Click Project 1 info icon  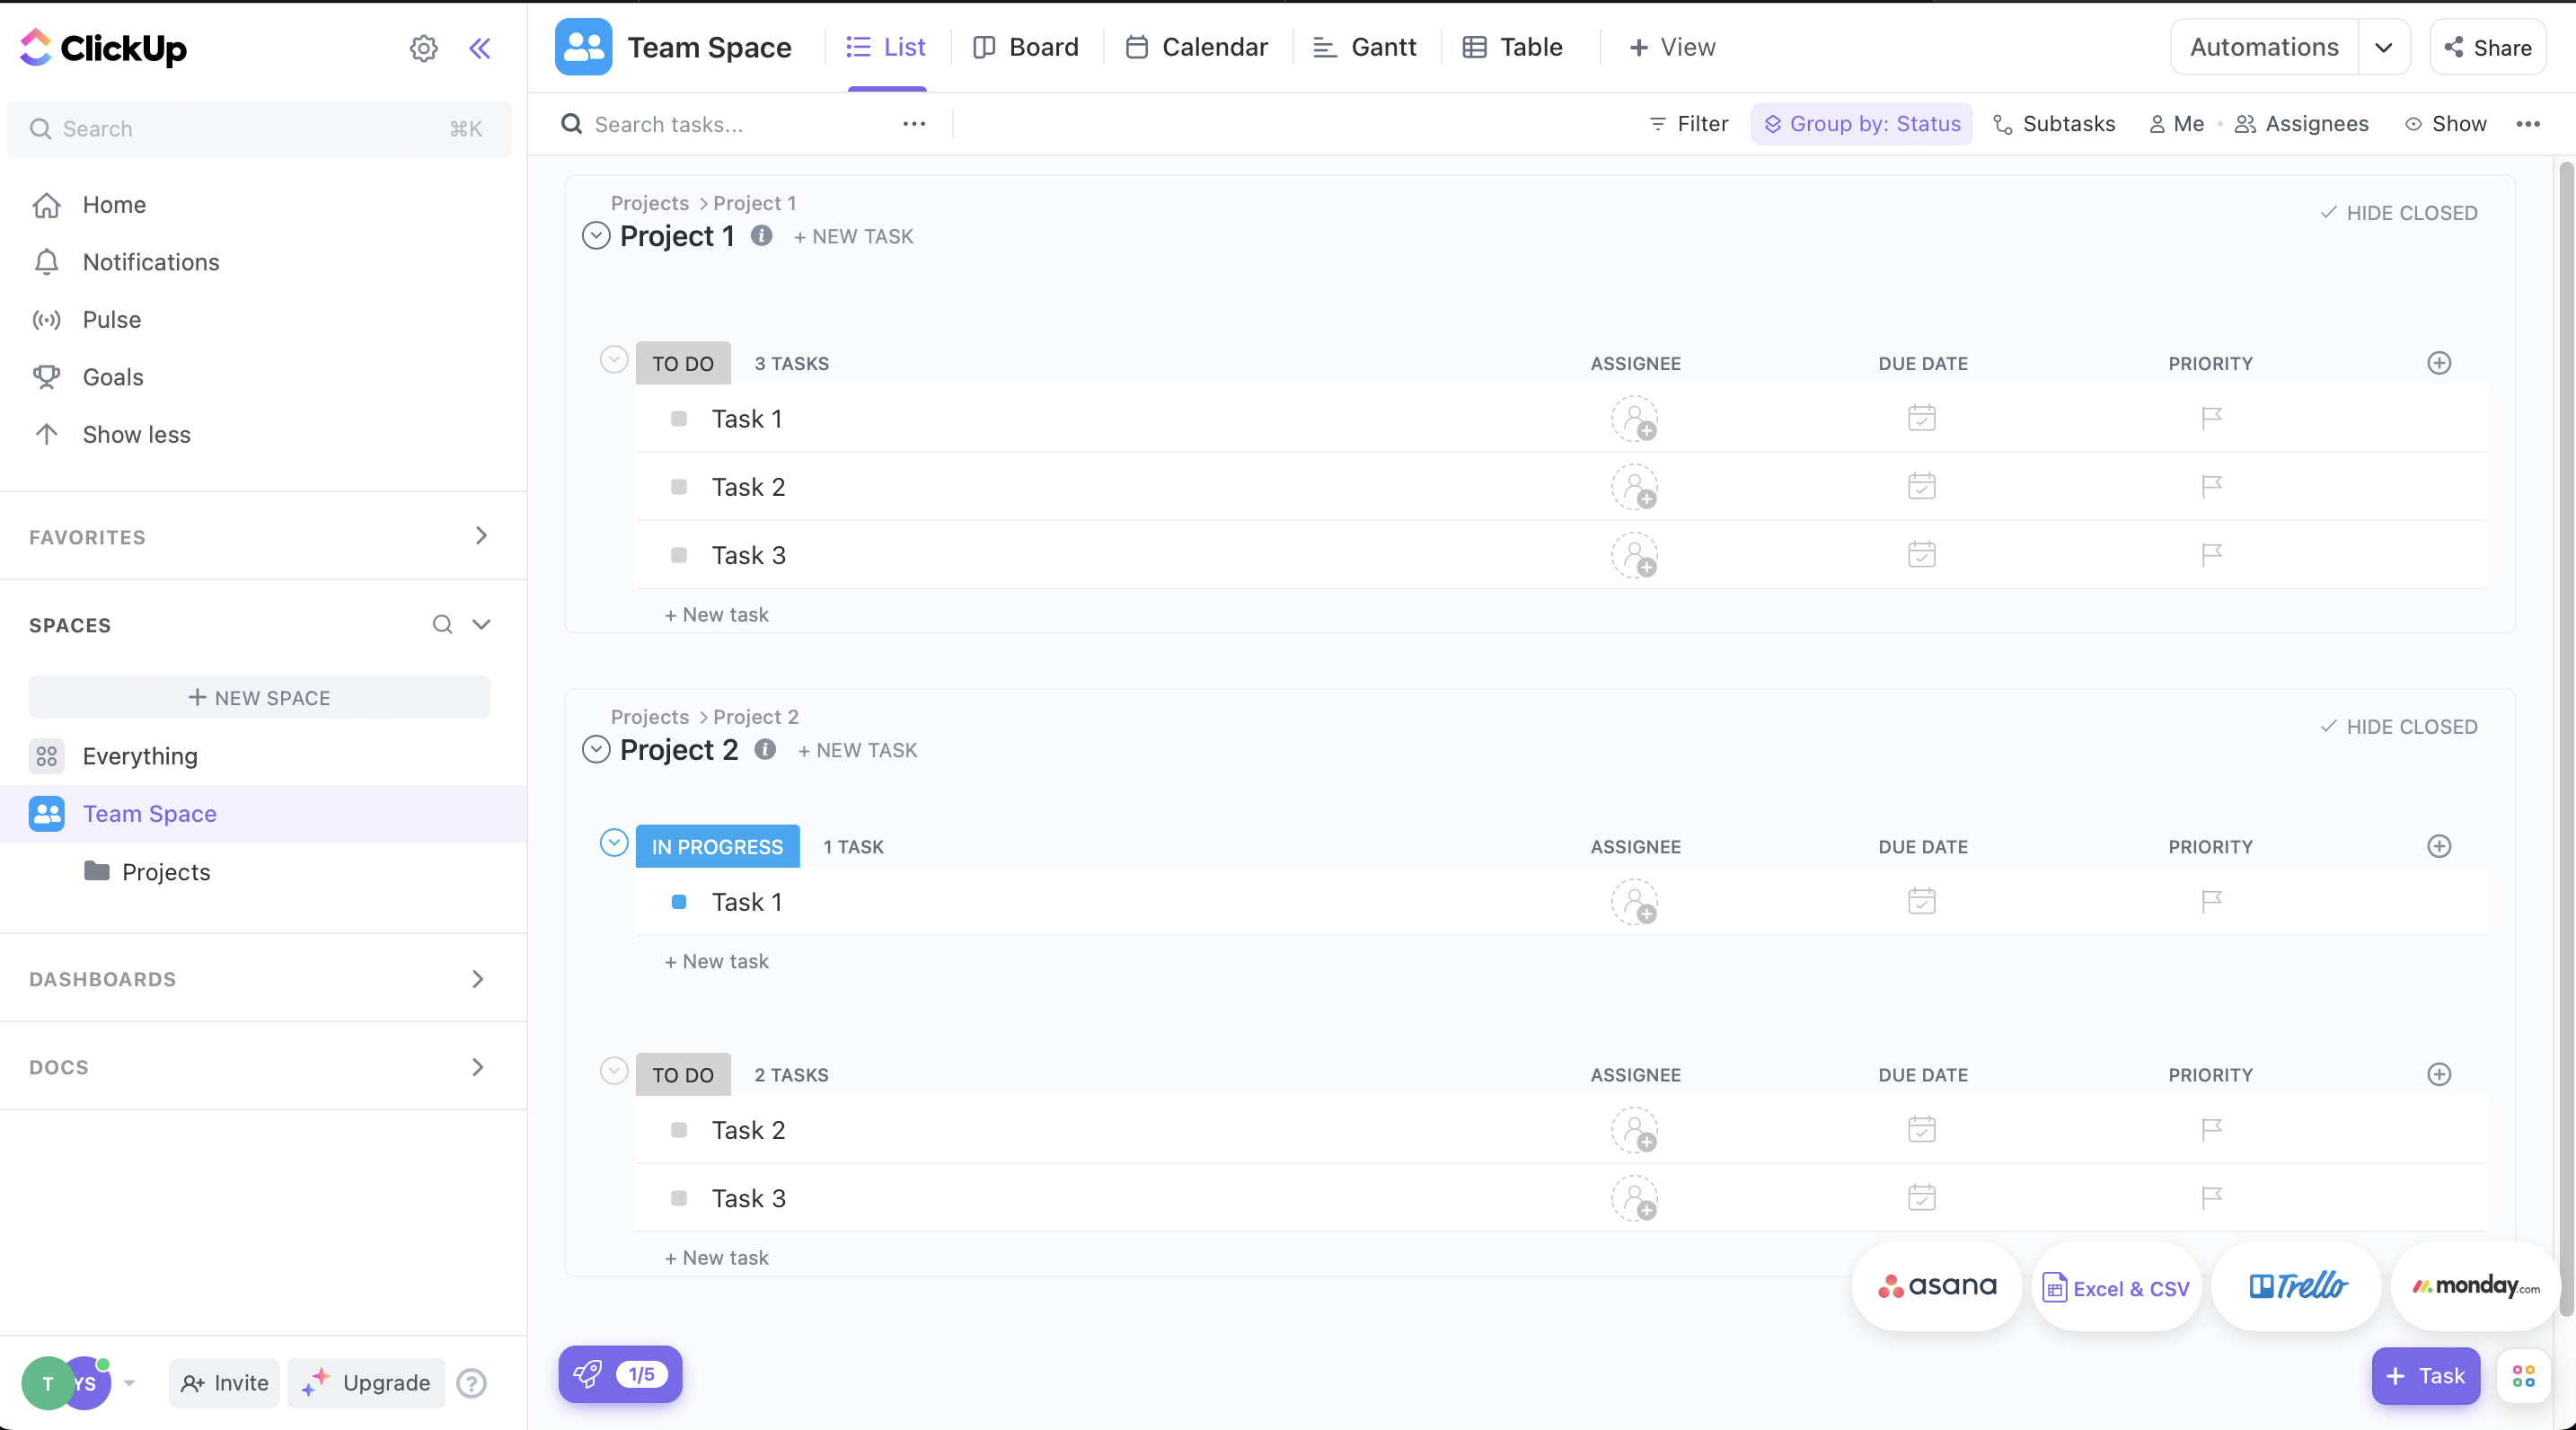pos(761,236)
